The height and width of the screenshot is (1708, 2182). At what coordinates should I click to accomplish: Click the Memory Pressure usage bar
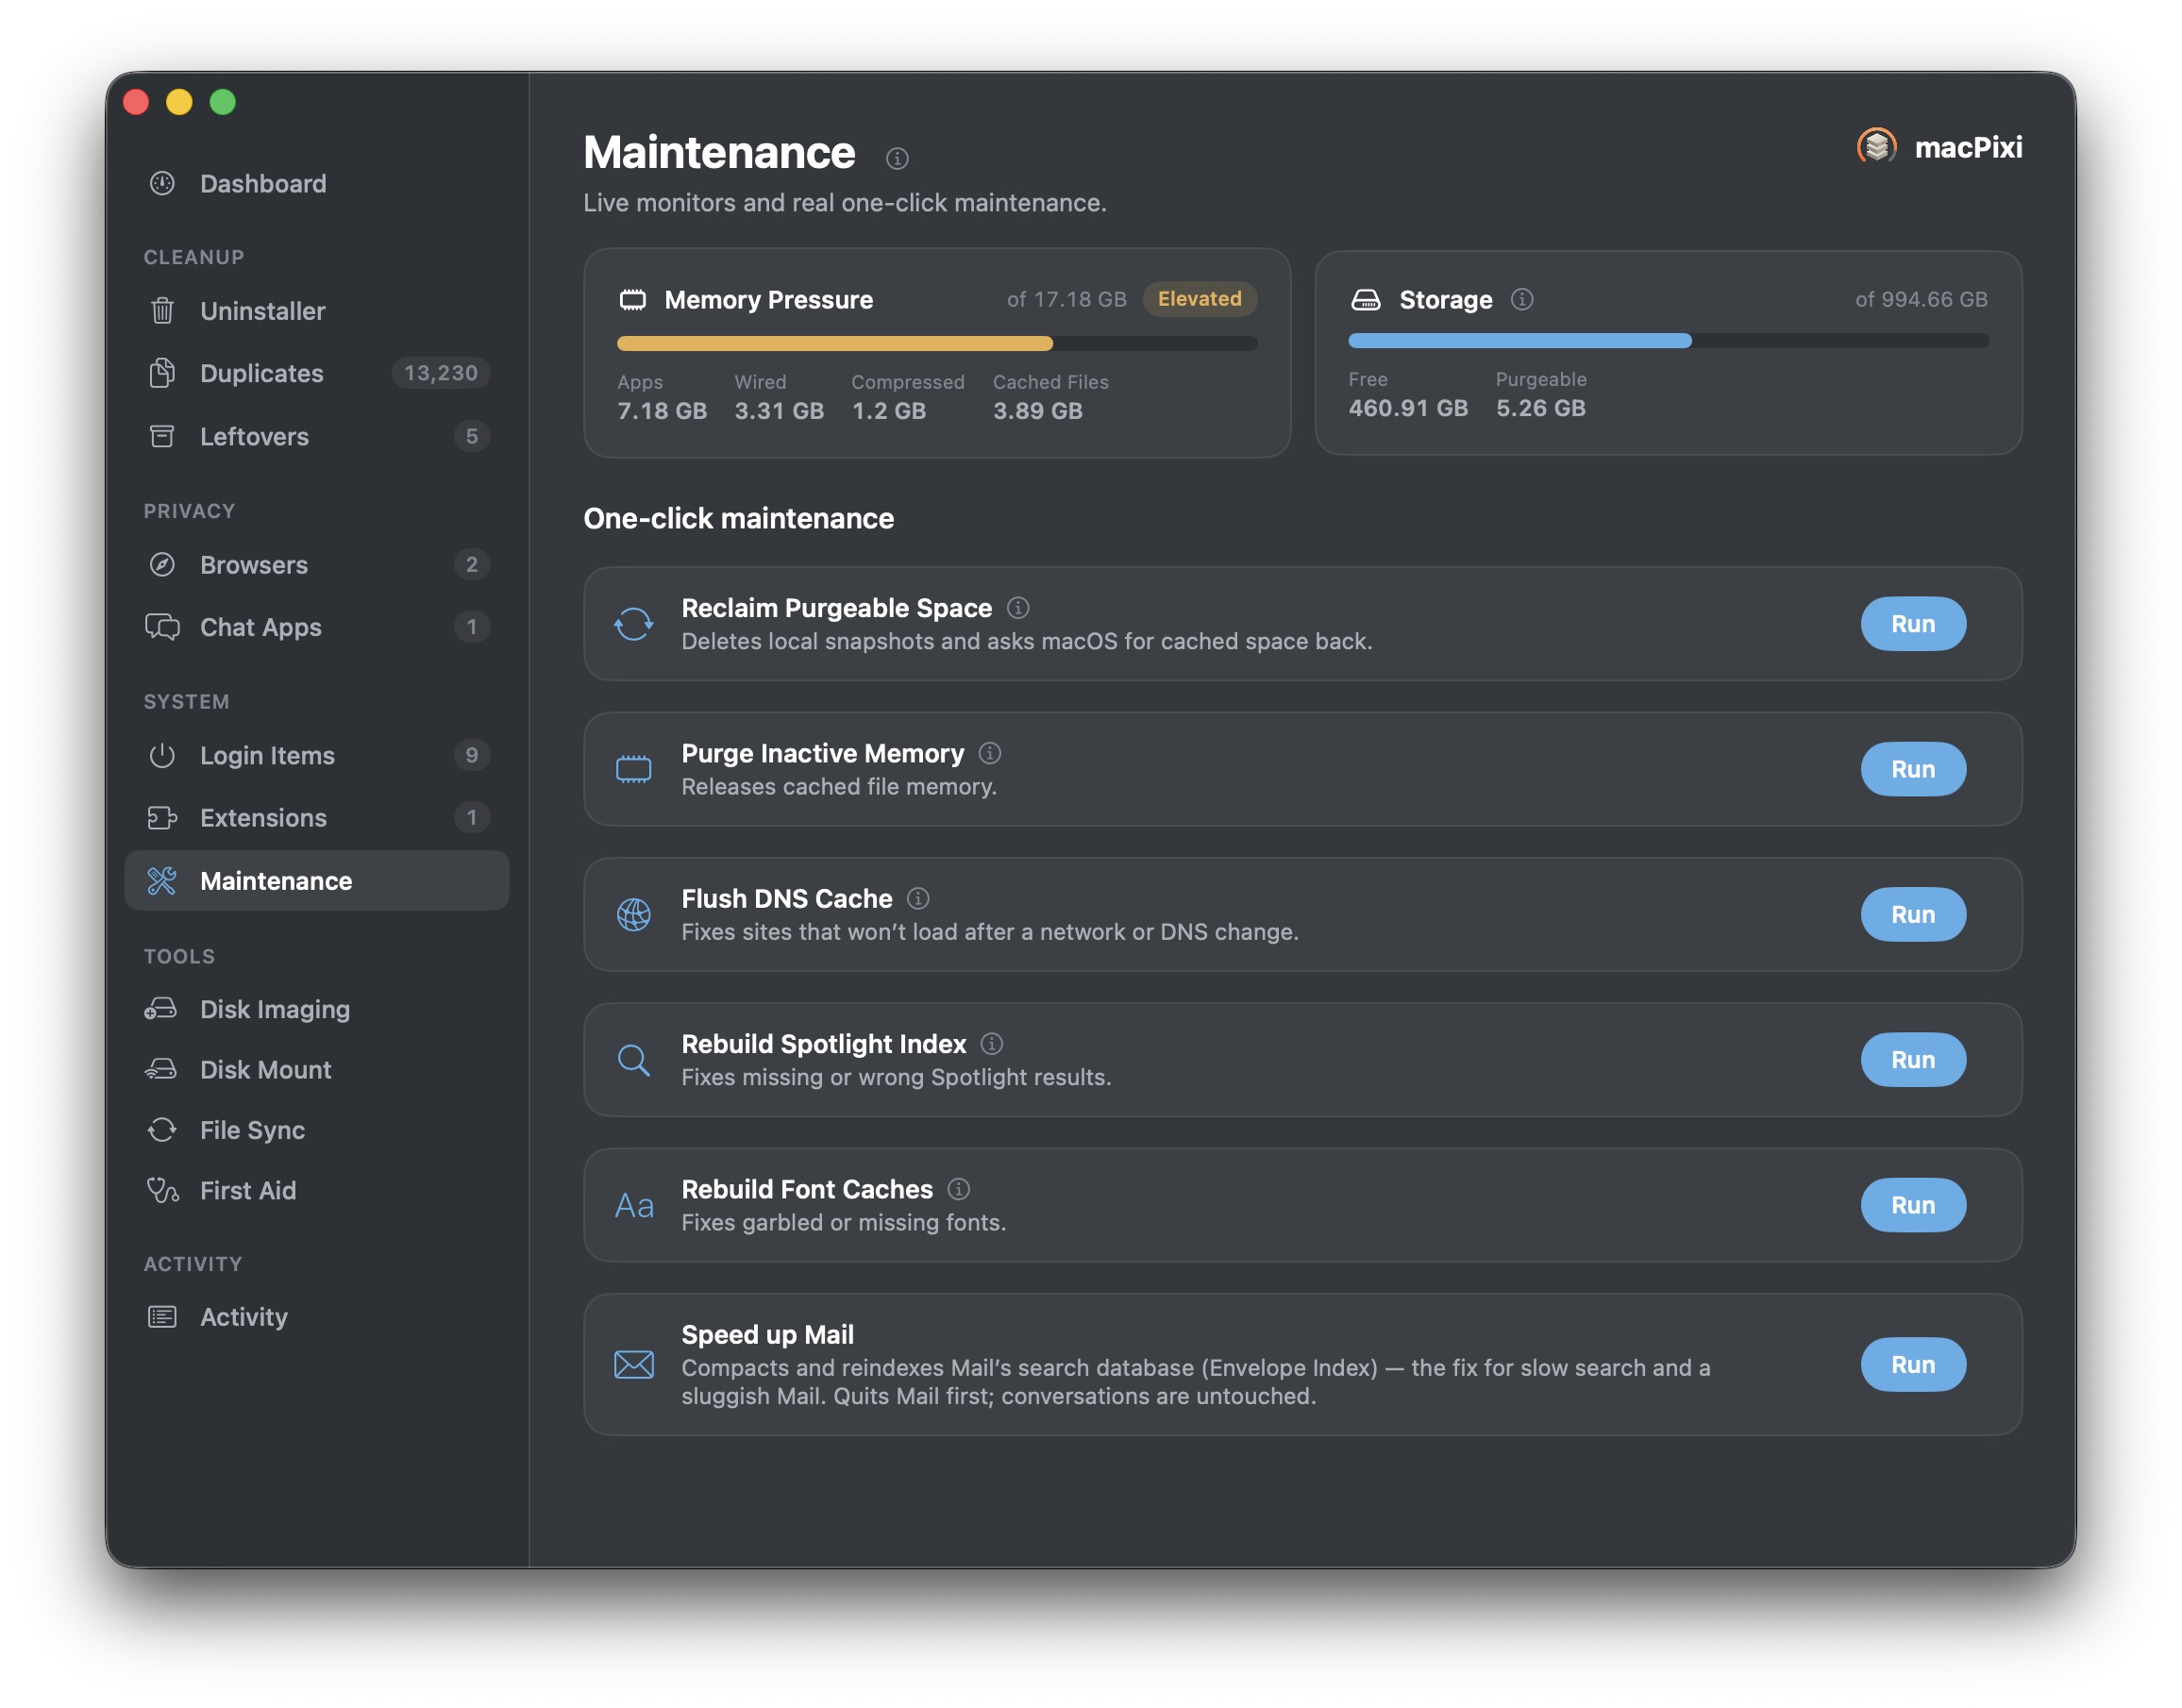(x=937, y=344)
